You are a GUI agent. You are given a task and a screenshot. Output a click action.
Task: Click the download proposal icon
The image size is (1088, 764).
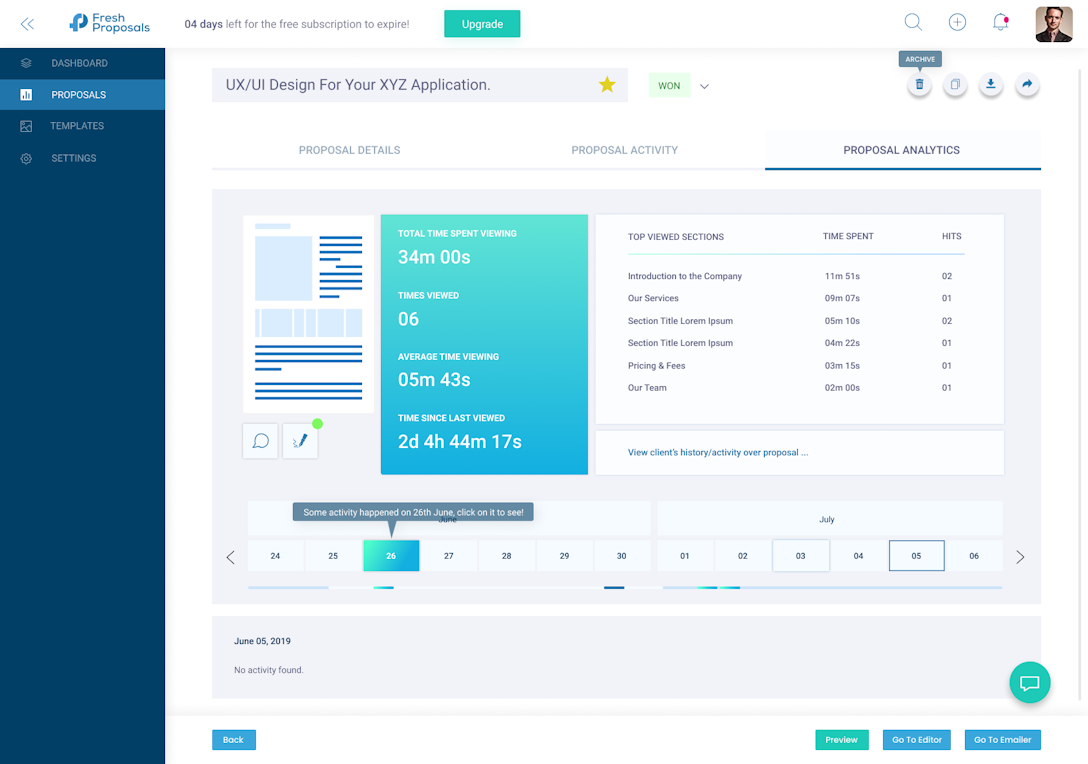(x=990, y=85)
